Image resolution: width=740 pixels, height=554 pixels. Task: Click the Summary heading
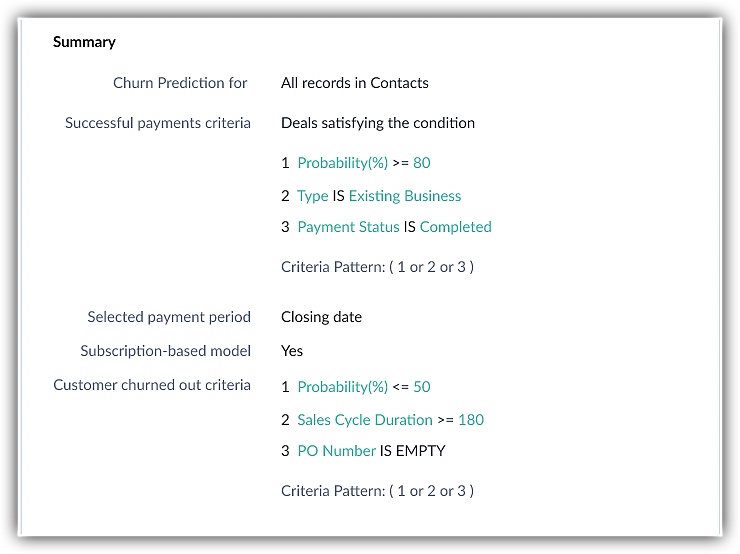[84, 42]
